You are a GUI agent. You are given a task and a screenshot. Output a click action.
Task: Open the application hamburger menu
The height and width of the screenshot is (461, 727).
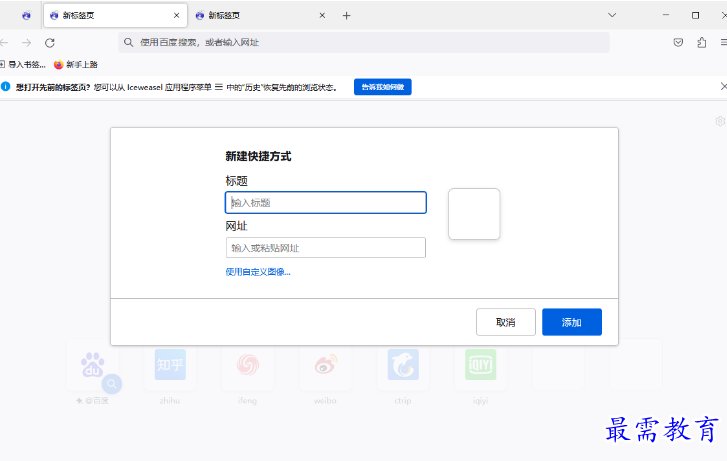click(723, 43)
